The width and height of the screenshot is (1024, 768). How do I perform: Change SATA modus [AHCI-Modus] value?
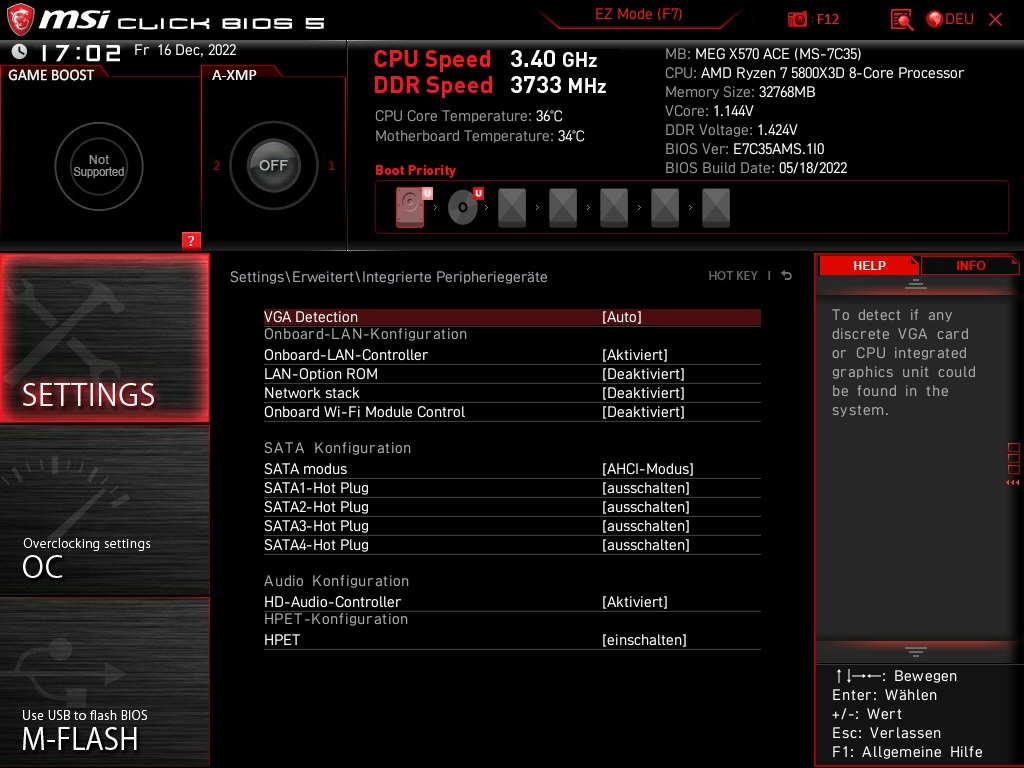point(648,469)
